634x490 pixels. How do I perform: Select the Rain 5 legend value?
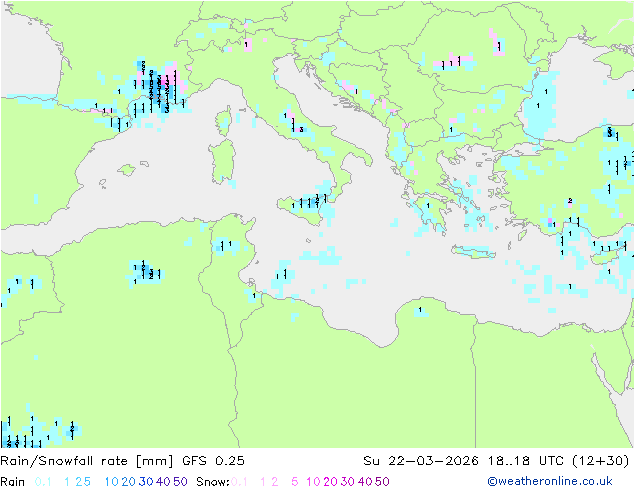(87, 482)
